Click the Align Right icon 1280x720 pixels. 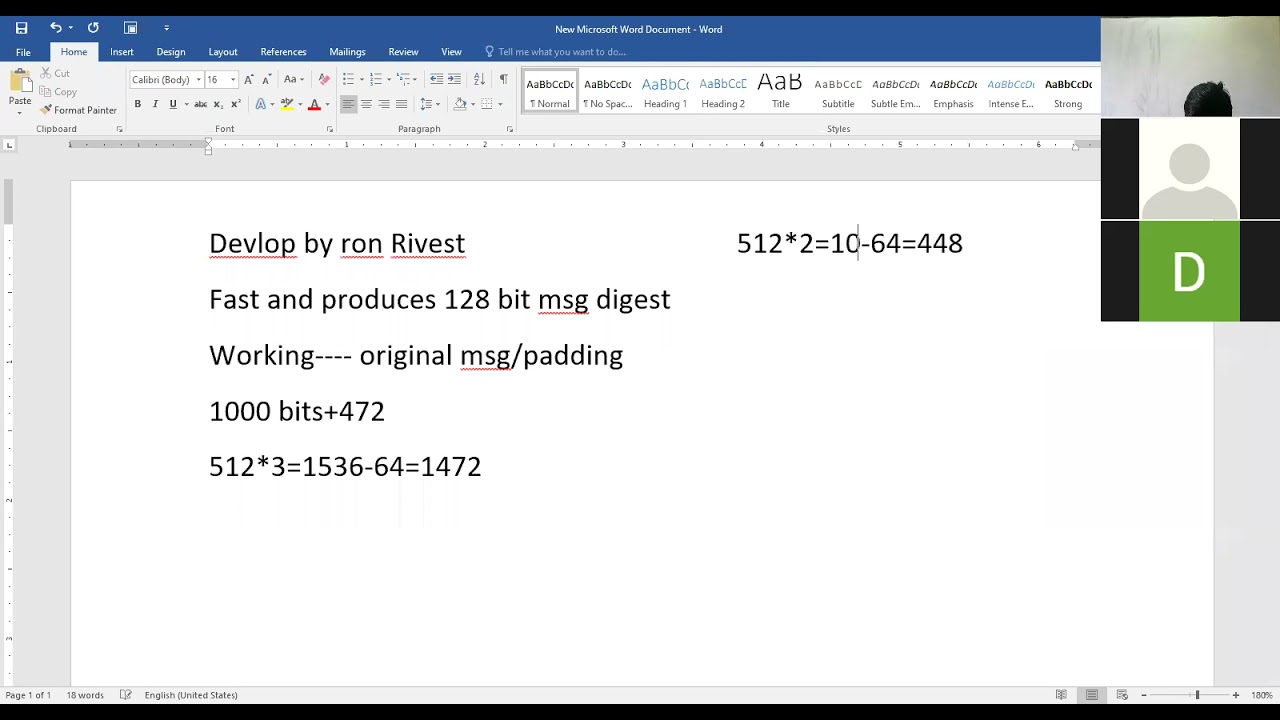coord(384,104)
